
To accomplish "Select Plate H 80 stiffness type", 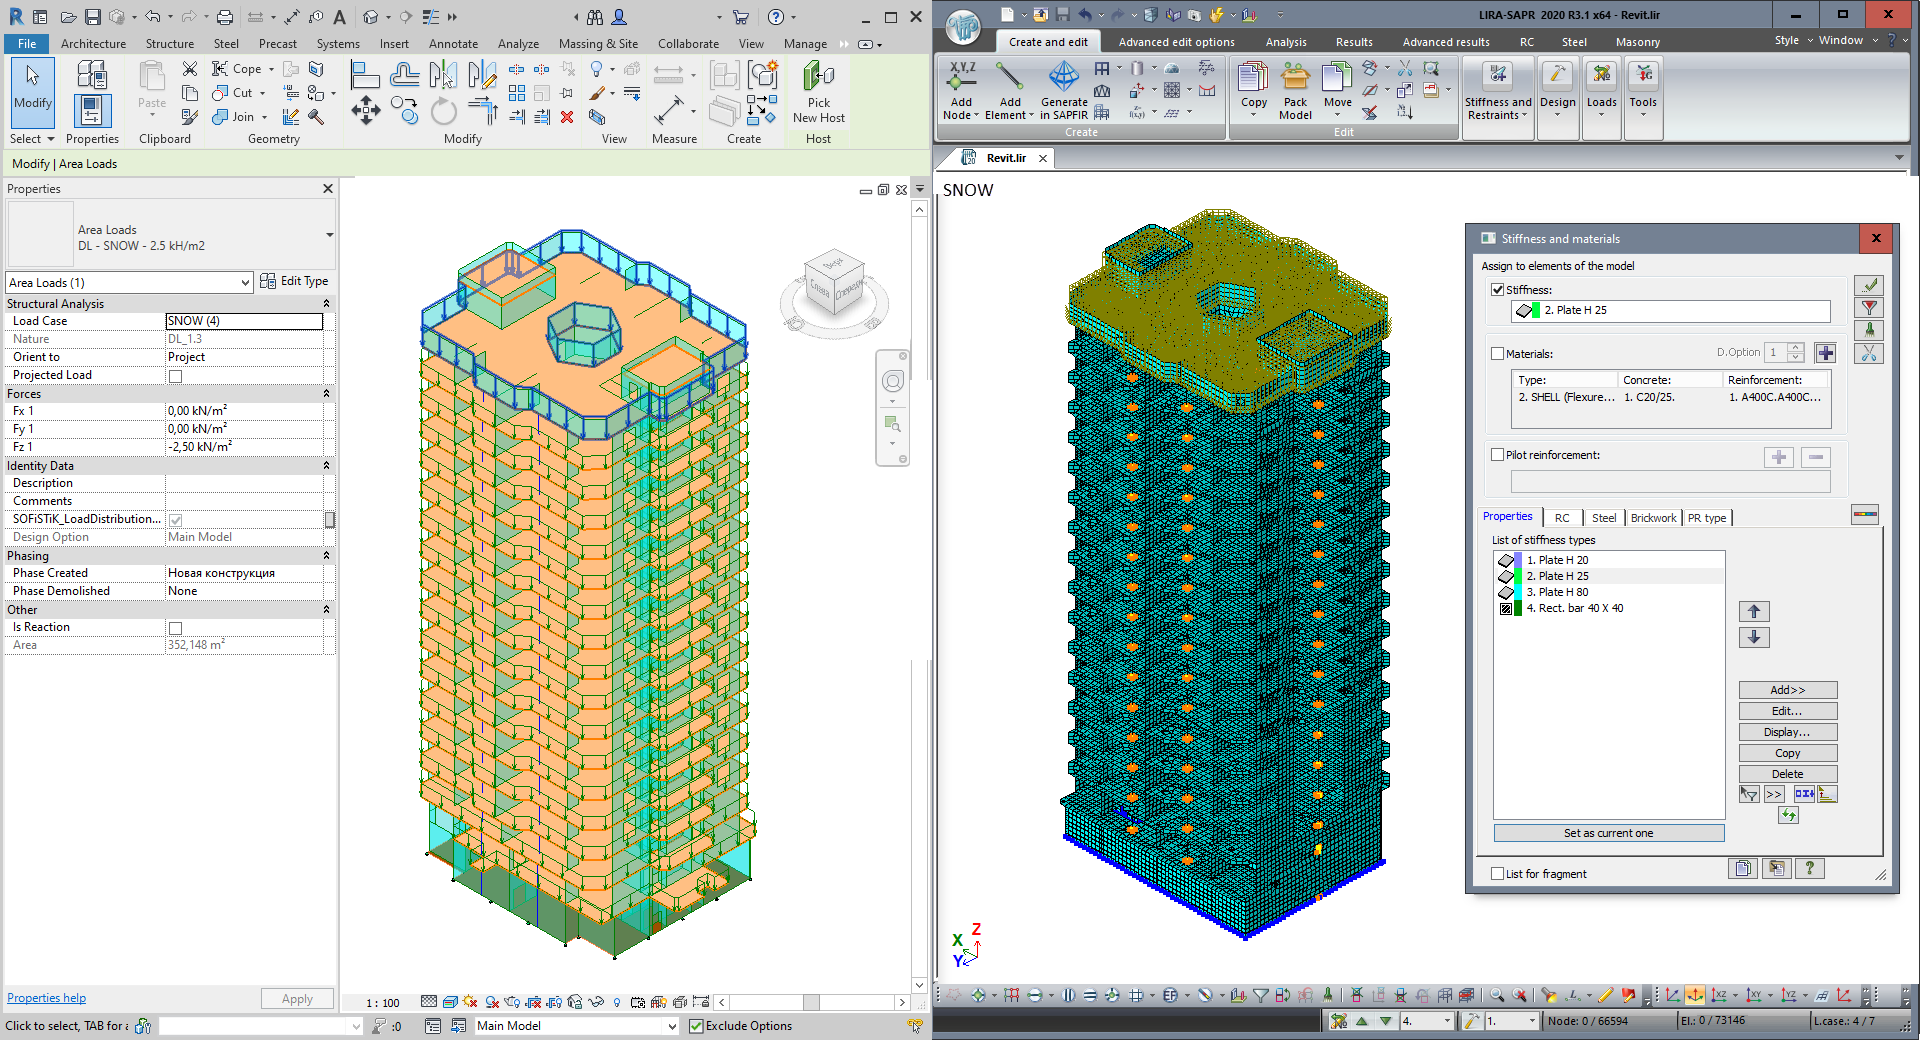I will [x=1562, y=592].
